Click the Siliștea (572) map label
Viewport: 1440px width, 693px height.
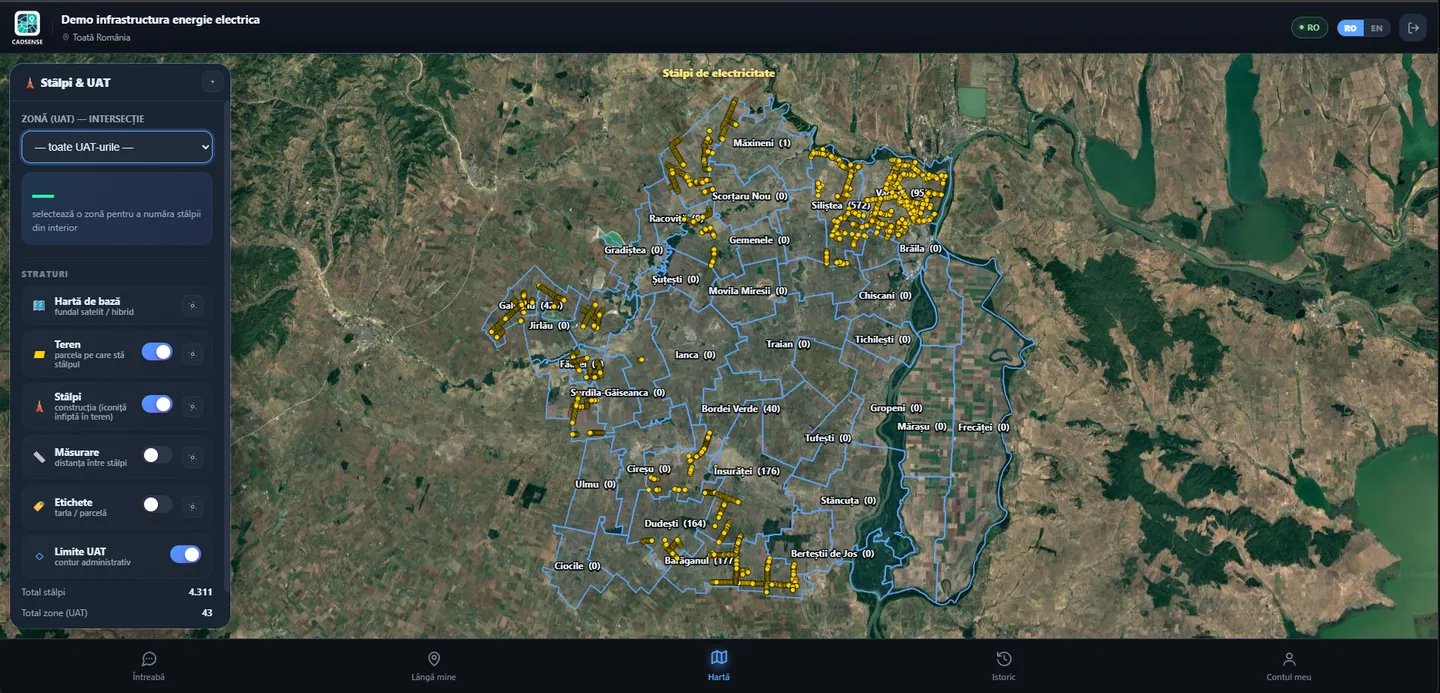point(841,205)
